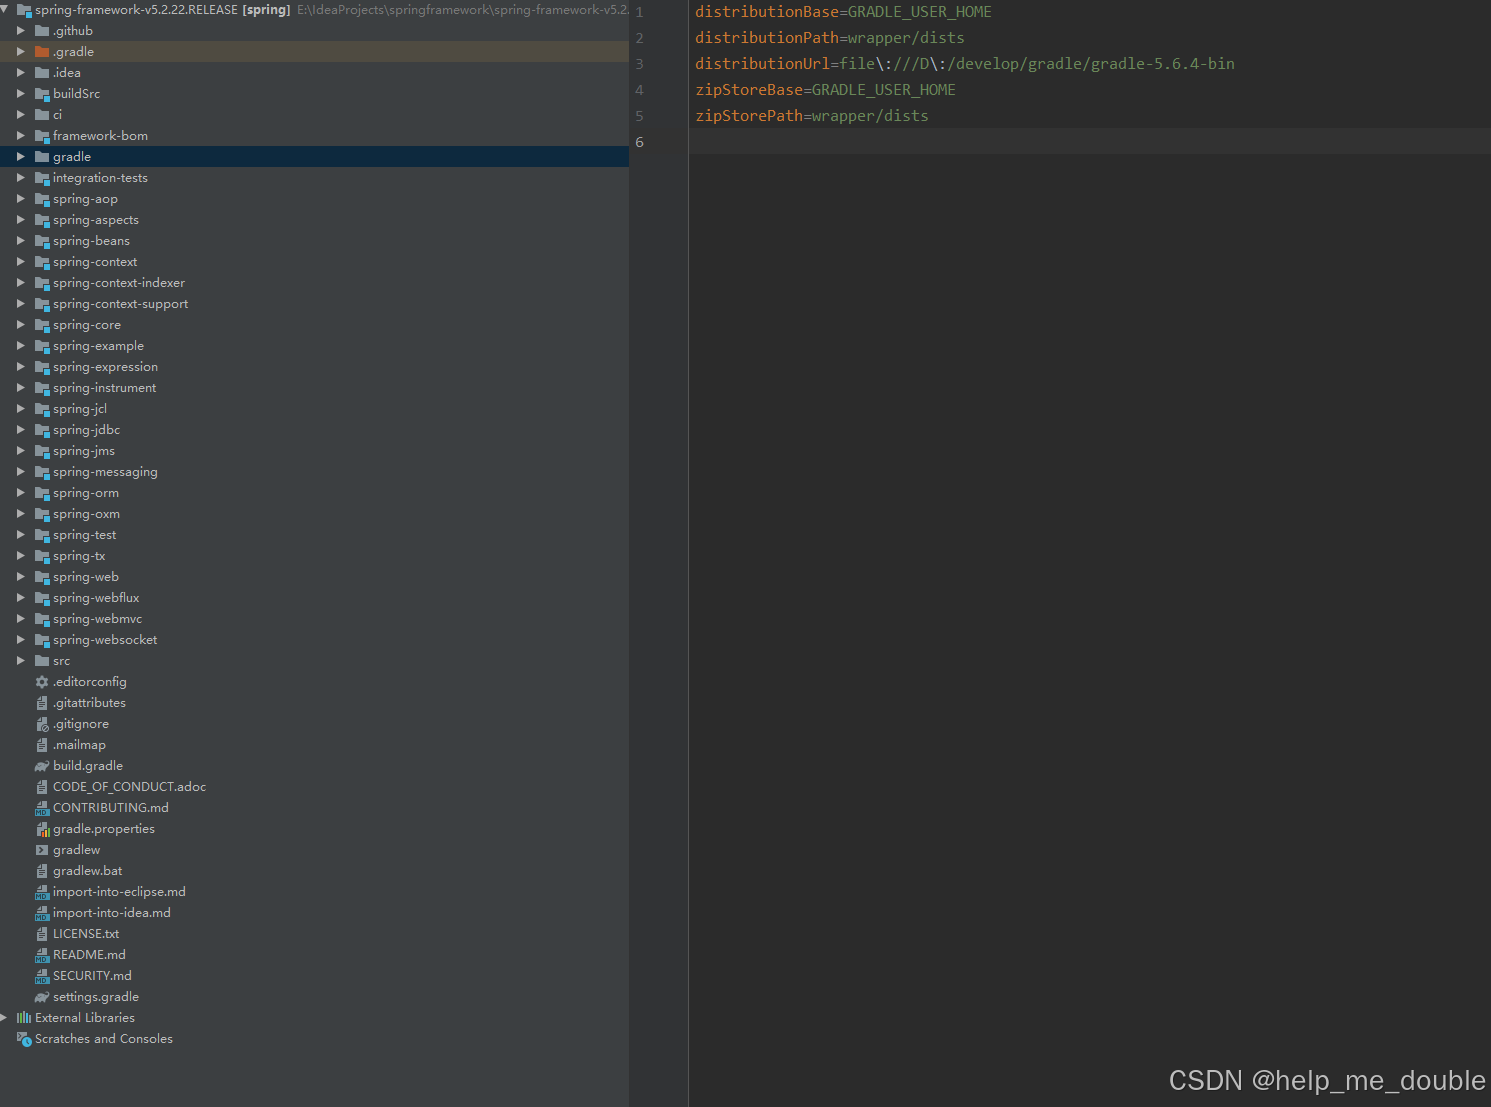Collapse the spring-framework project root node
Screen dimensions: 1491x1107
(5, 10)
